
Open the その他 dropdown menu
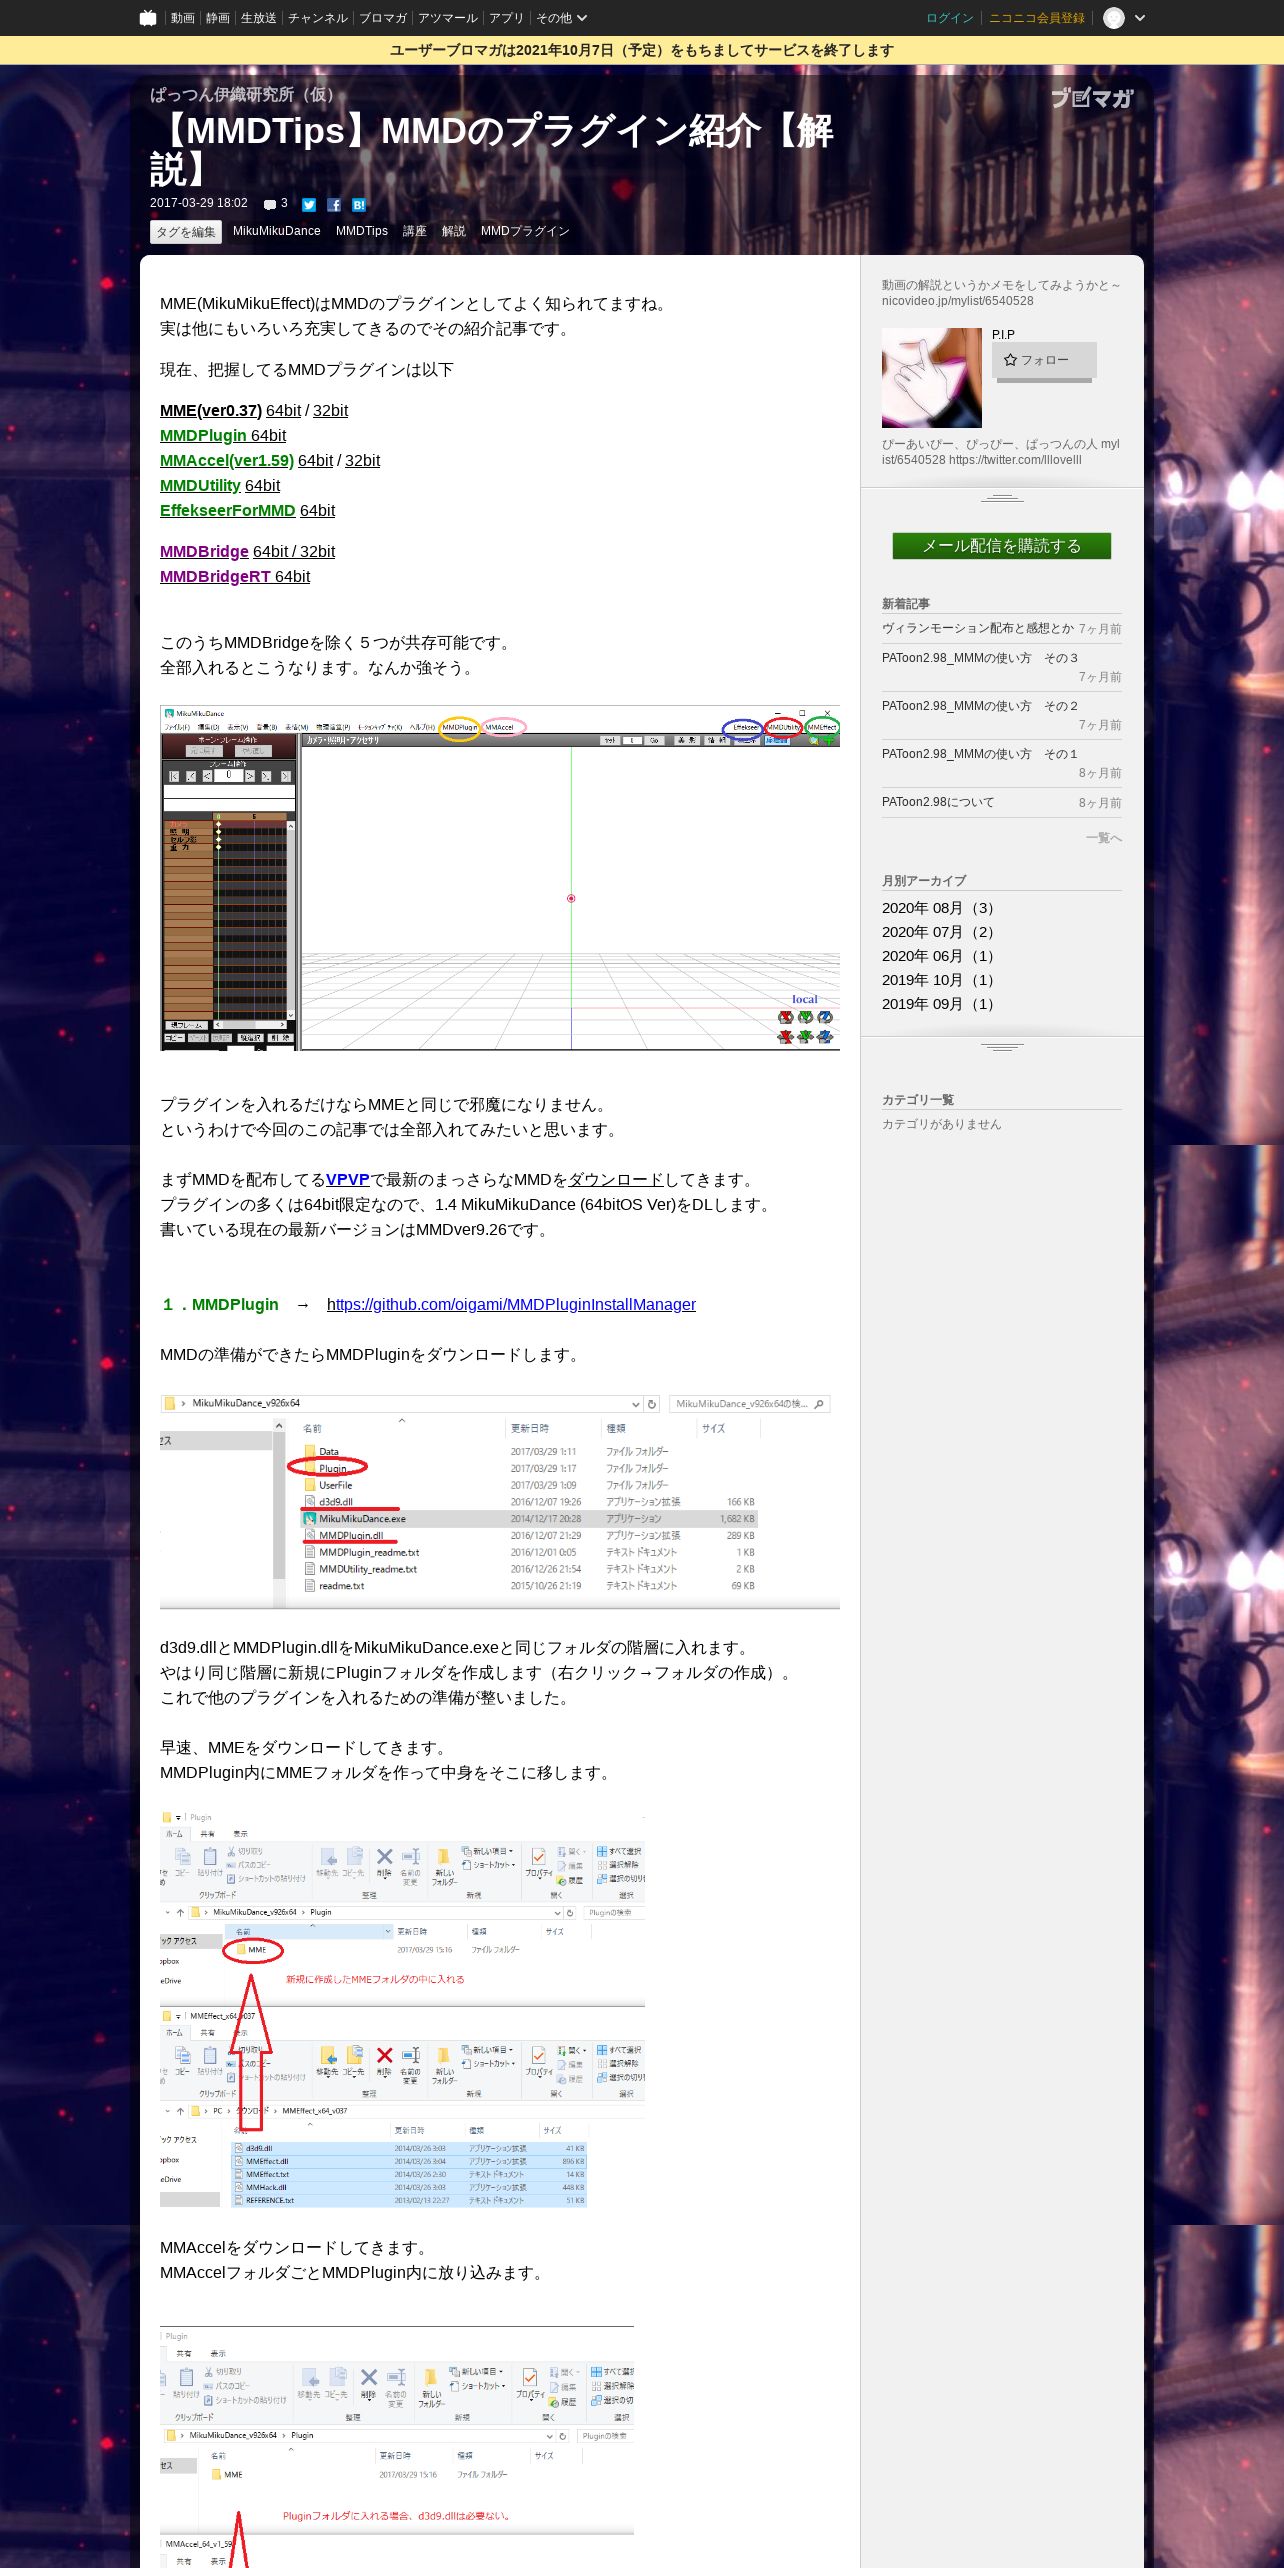point(561,18)
